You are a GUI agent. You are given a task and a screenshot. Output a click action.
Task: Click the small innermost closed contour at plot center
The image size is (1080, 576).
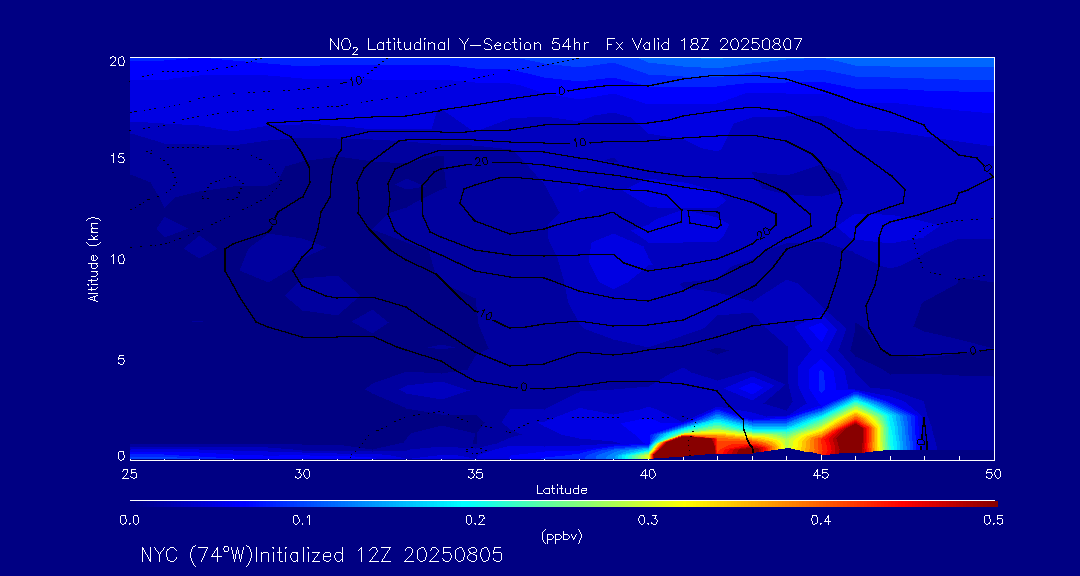point(703,215)
